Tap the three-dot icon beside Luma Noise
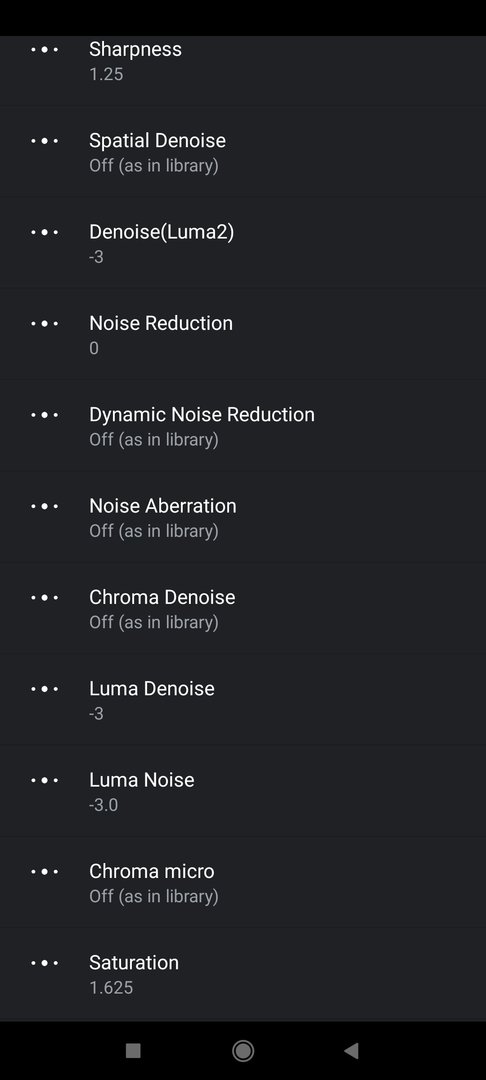486x1080 pixels. [x=45, y=780]
